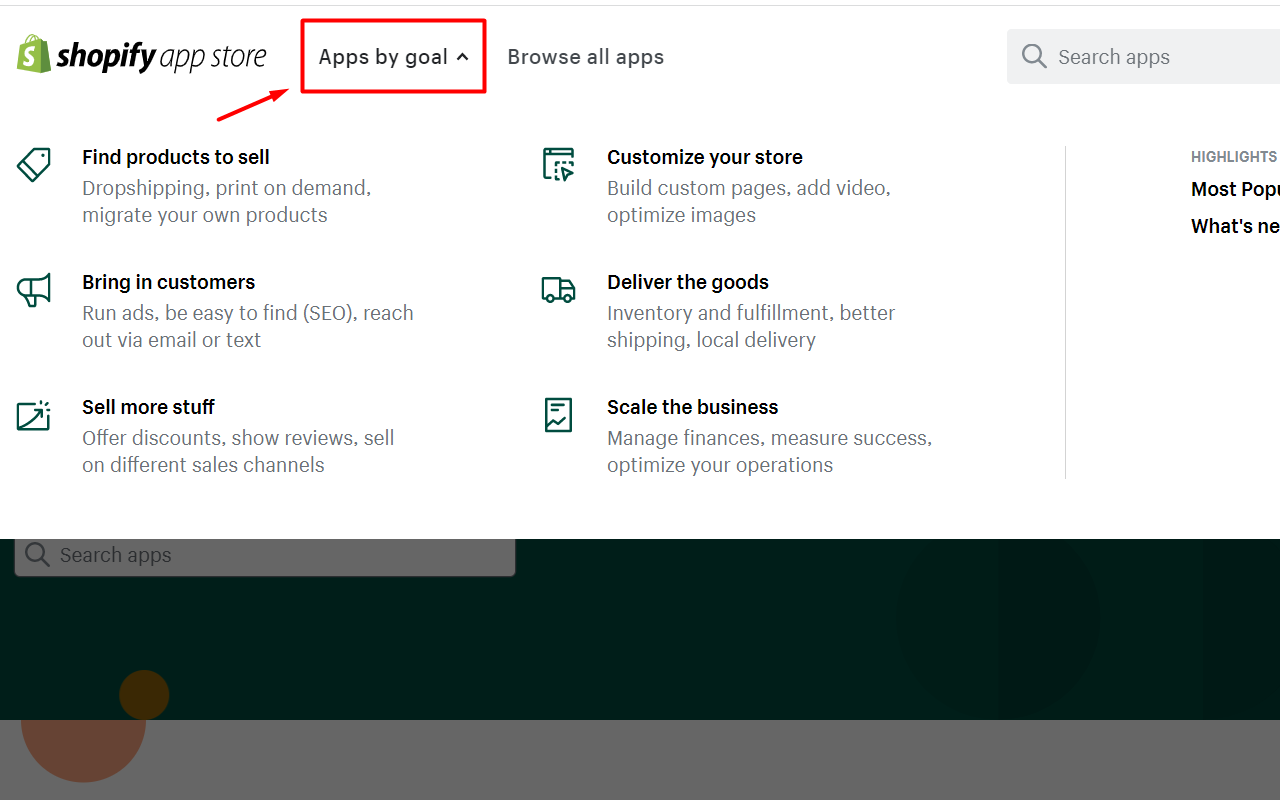The image size is (1280, 800).
Task: Click the magnifying glass in the top search bar
Action: pyautogui.click(x=1034, y=56)
